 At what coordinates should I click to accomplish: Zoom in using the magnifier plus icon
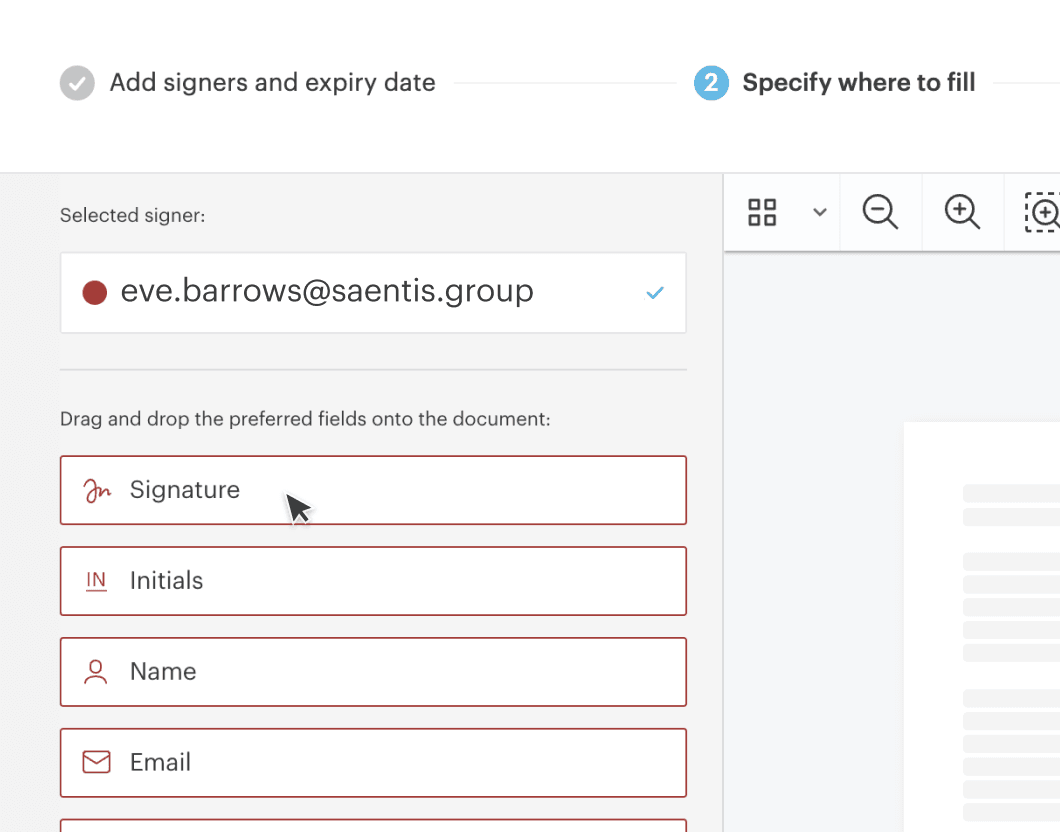pyautogui.click(x=962, y=212)
